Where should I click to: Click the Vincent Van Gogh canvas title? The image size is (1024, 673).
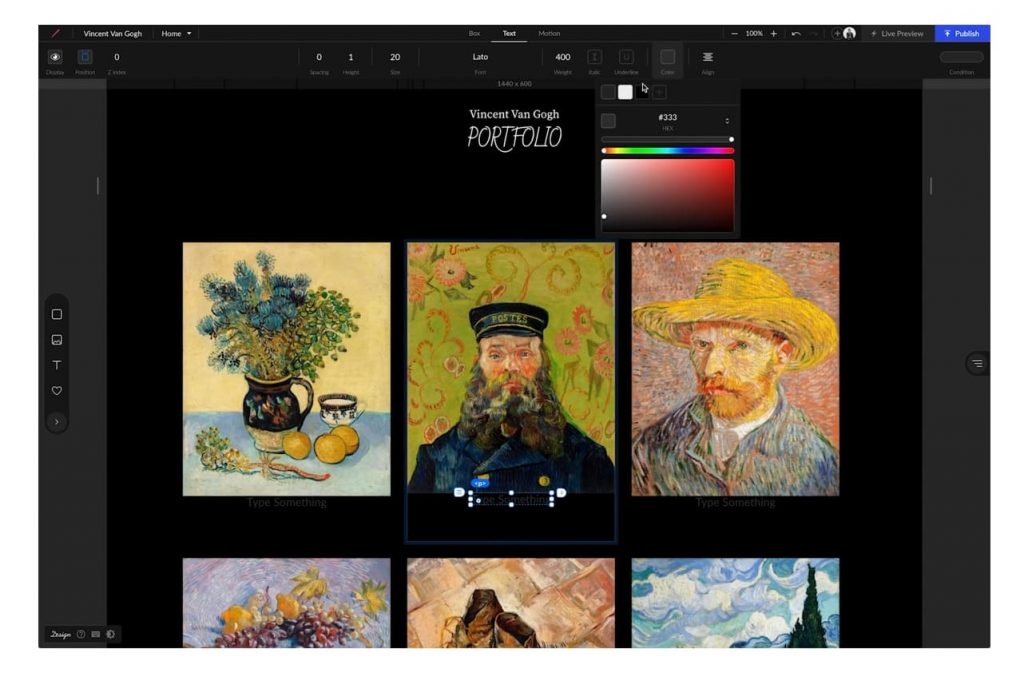514,114
